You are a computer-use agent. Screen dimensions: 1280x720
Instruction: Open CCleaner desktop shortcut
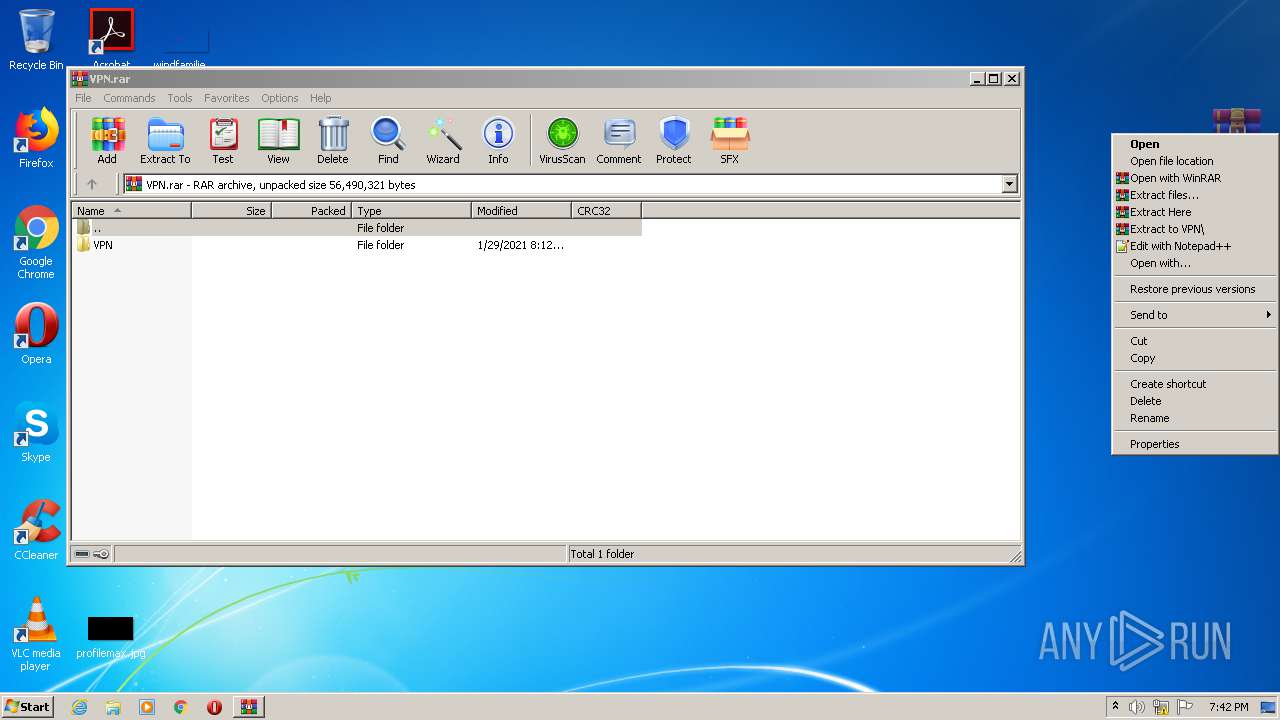click(x=36, y=530)
